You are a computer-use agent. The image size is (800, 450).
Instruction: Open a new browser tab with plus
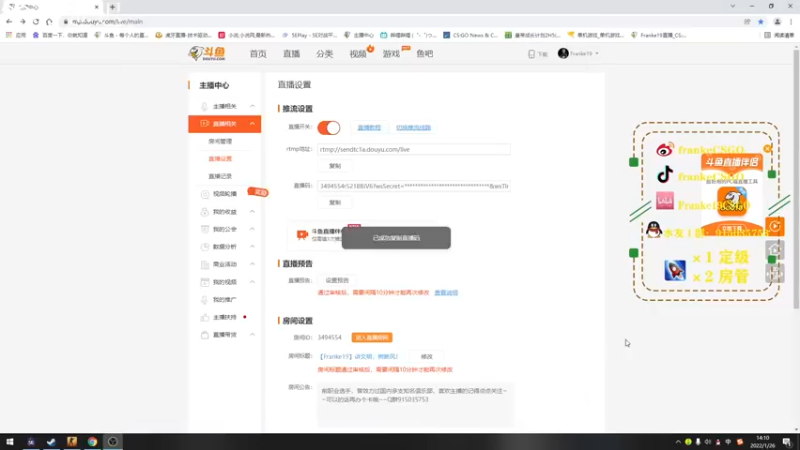(x=112, y=7)
